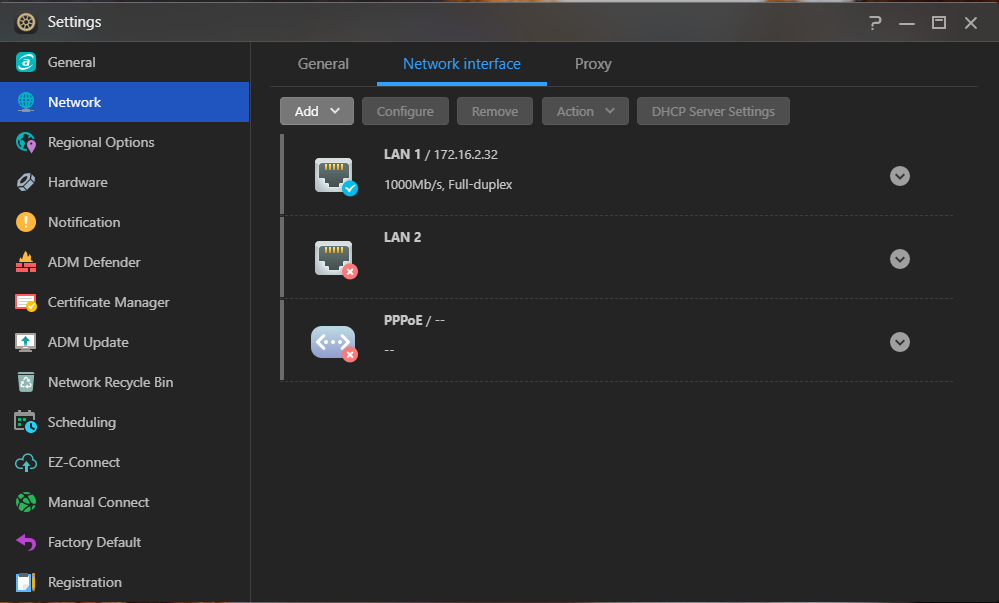Viewport: 999px width, 603px height.
Task: Click the LAN 2 disconnected port icon
Action: (333, 258)
